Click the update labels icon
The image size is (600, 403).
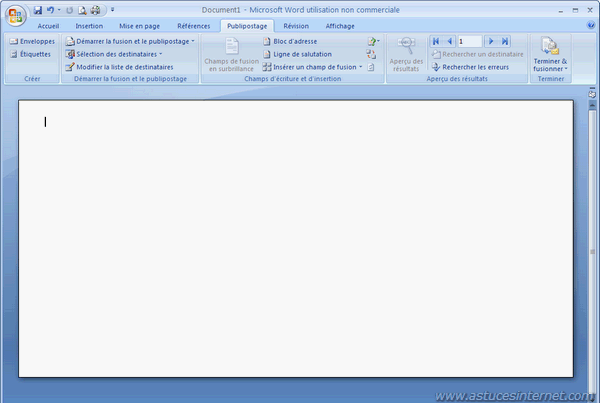point(371,67)
